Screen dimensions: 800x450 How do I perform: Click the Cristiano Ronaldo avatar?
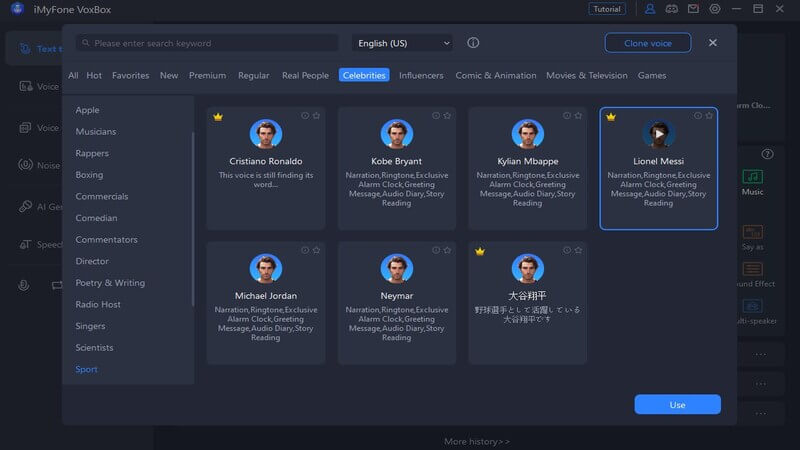[x=266, y=134]
